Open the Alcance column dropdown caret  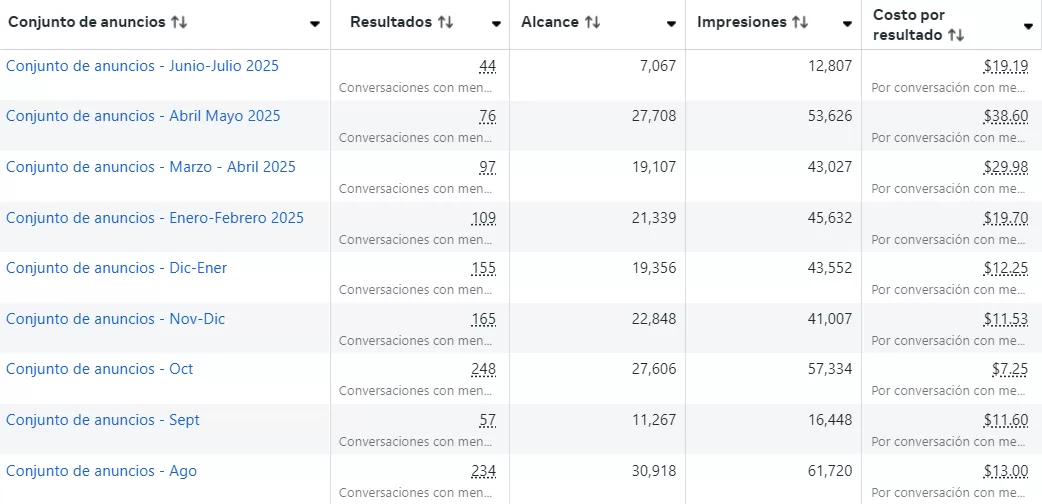(x=672, y=24)
